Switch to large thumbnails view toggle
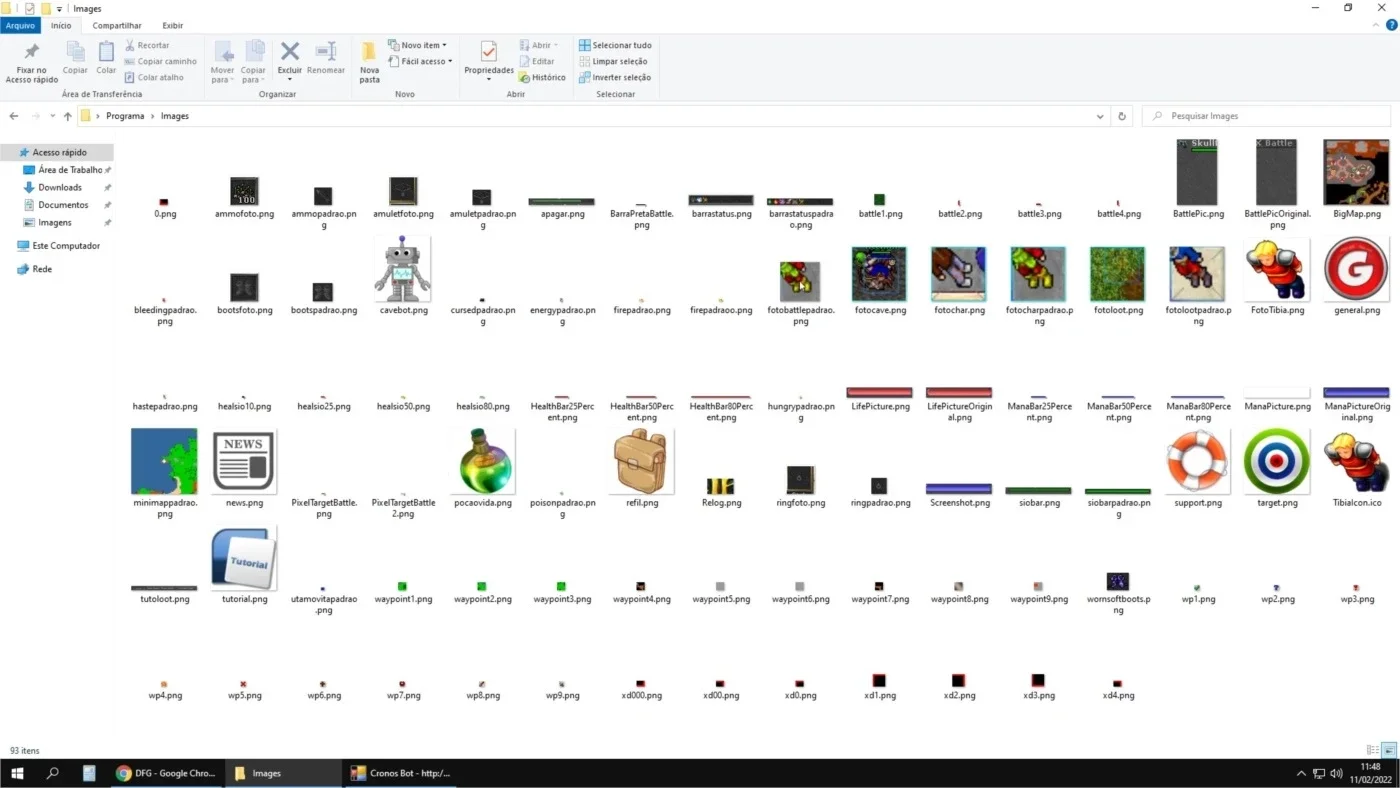Screen dimensions: 1400x788 [x=1388, y=750]
